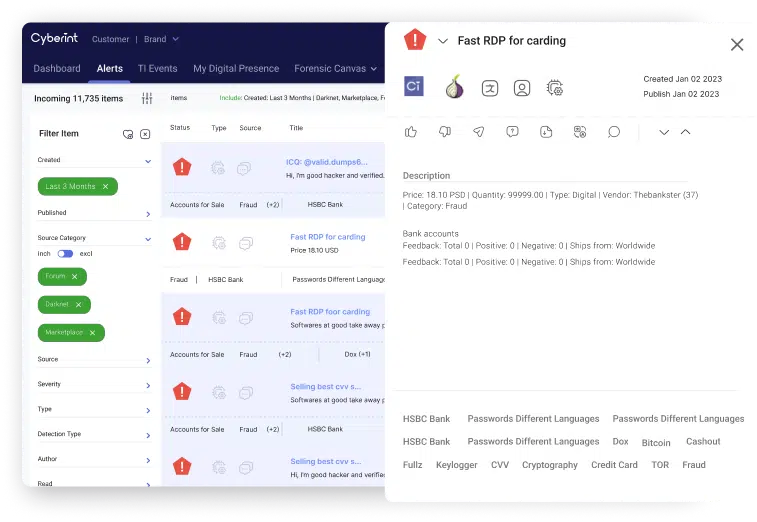
Task: Click the Bitcoin tag
Action: click(656, 442)
